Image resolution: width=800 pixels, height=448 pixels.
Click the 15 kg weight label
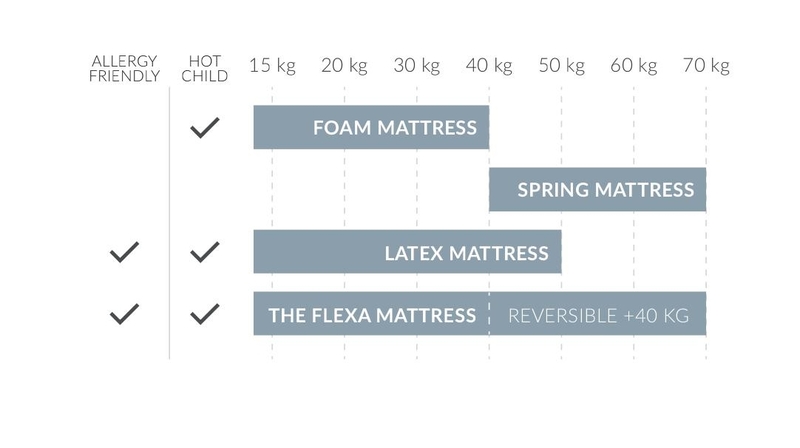click(272, 66)
